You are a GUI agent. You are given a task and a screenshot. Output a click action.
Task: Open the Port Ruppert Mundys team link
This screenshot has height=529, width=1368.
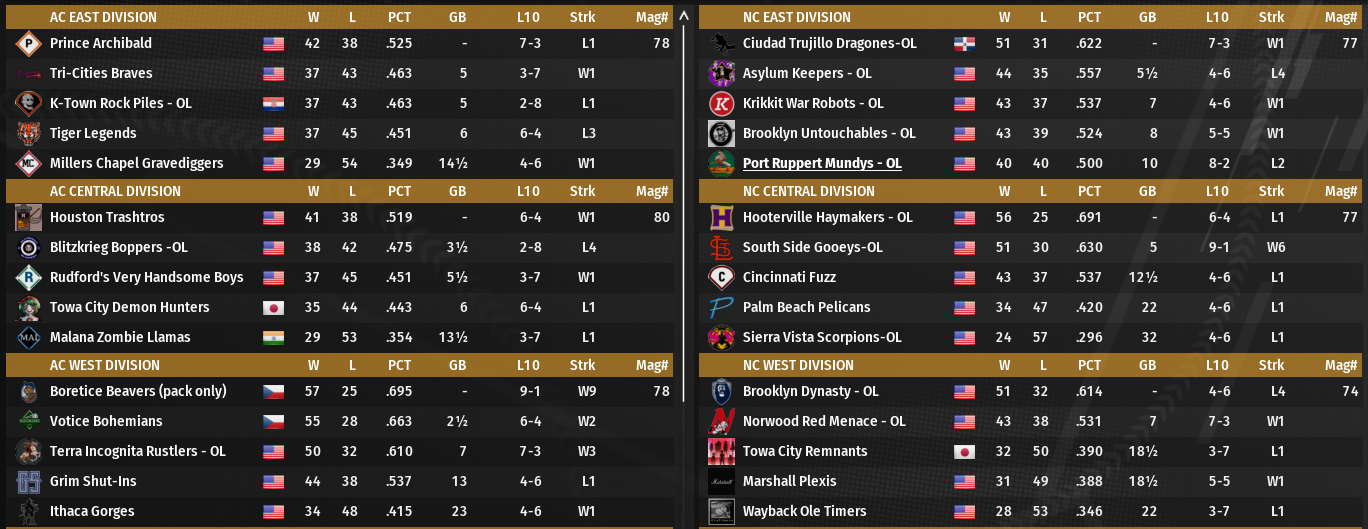(x=822, y=164)
